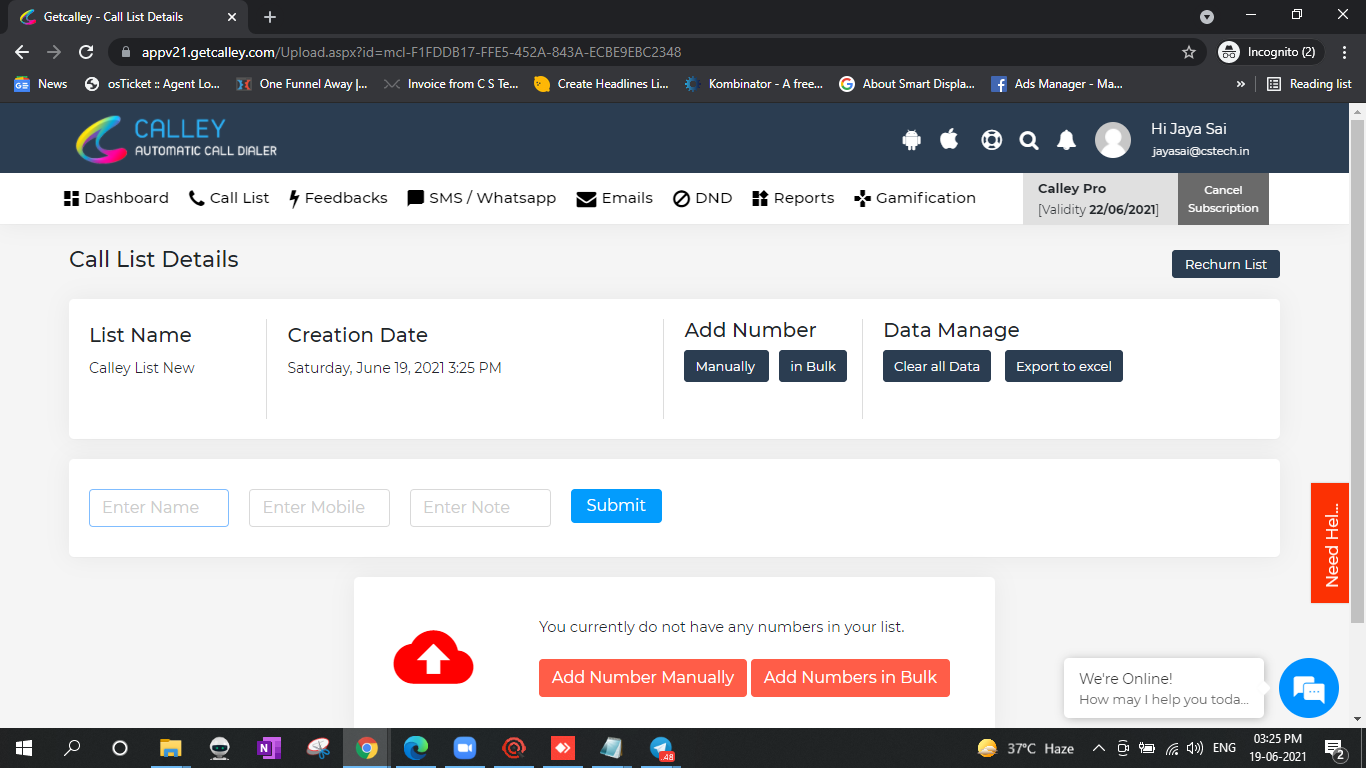The width and height of the screenshot is (1366, 768).
Task: Click the Android app download icon
Action: [x=911, y=140]
